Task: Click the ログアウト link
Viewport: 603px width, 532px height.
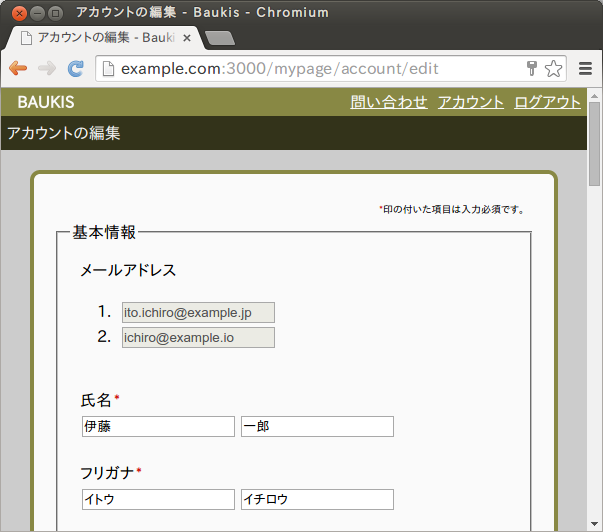Action: [x=547, y=102]
